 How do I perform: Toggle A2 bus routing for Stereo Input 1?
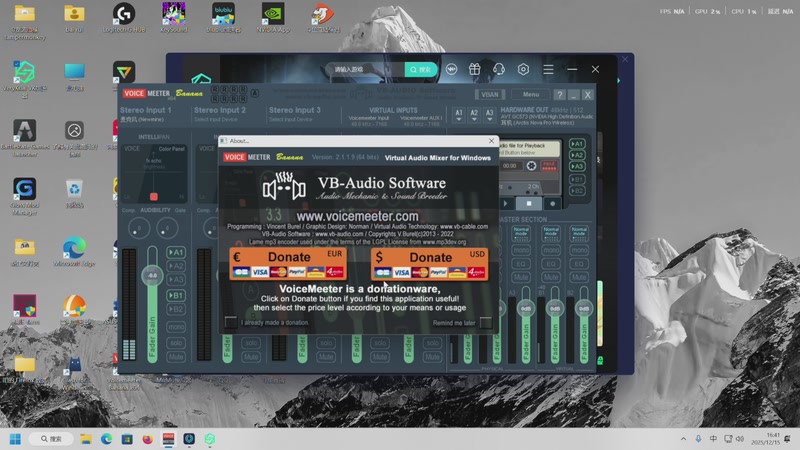pyautogui.click(x=176, y=266)
